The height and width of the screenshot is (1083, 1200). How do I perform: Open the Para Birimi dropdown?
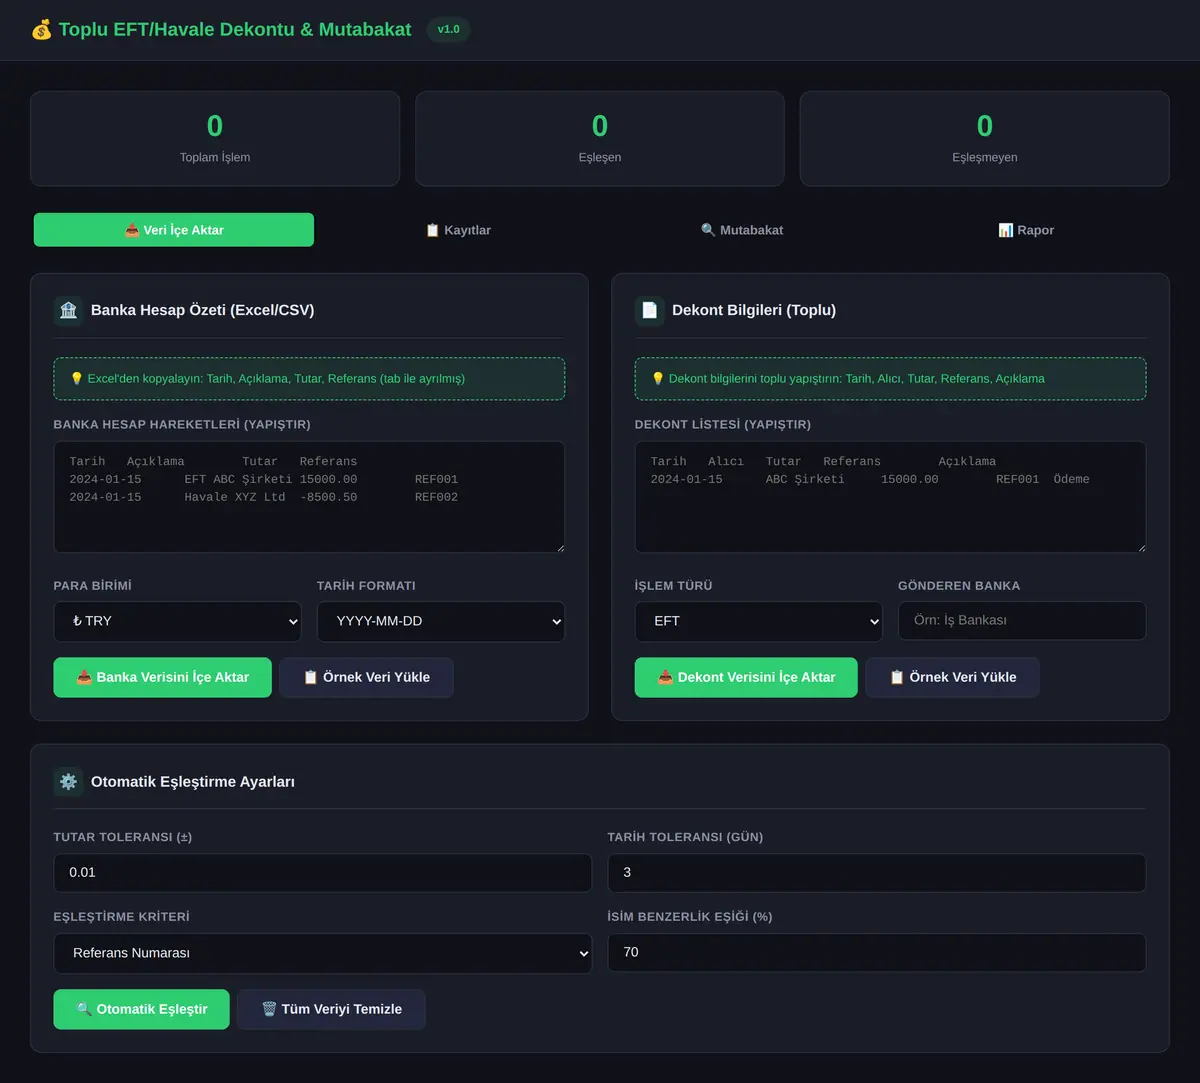177,621
